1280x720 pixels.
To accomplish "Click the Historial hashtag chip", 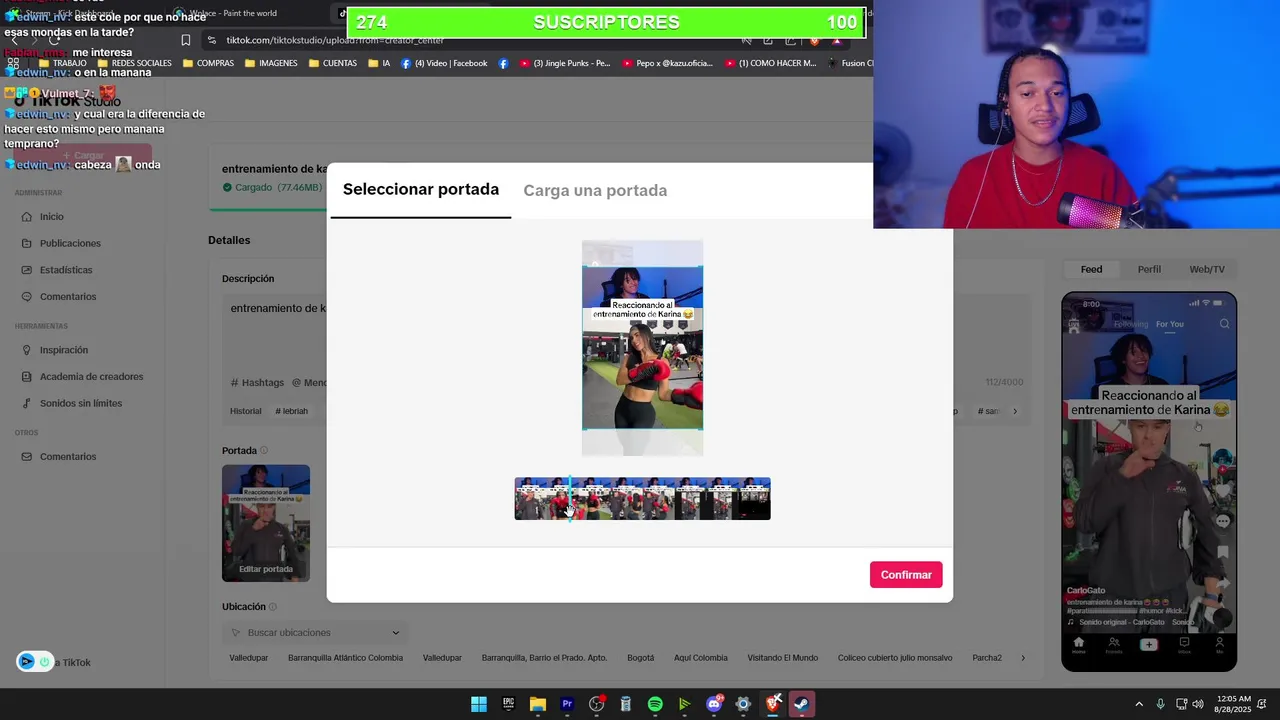I will coord(246,411).
